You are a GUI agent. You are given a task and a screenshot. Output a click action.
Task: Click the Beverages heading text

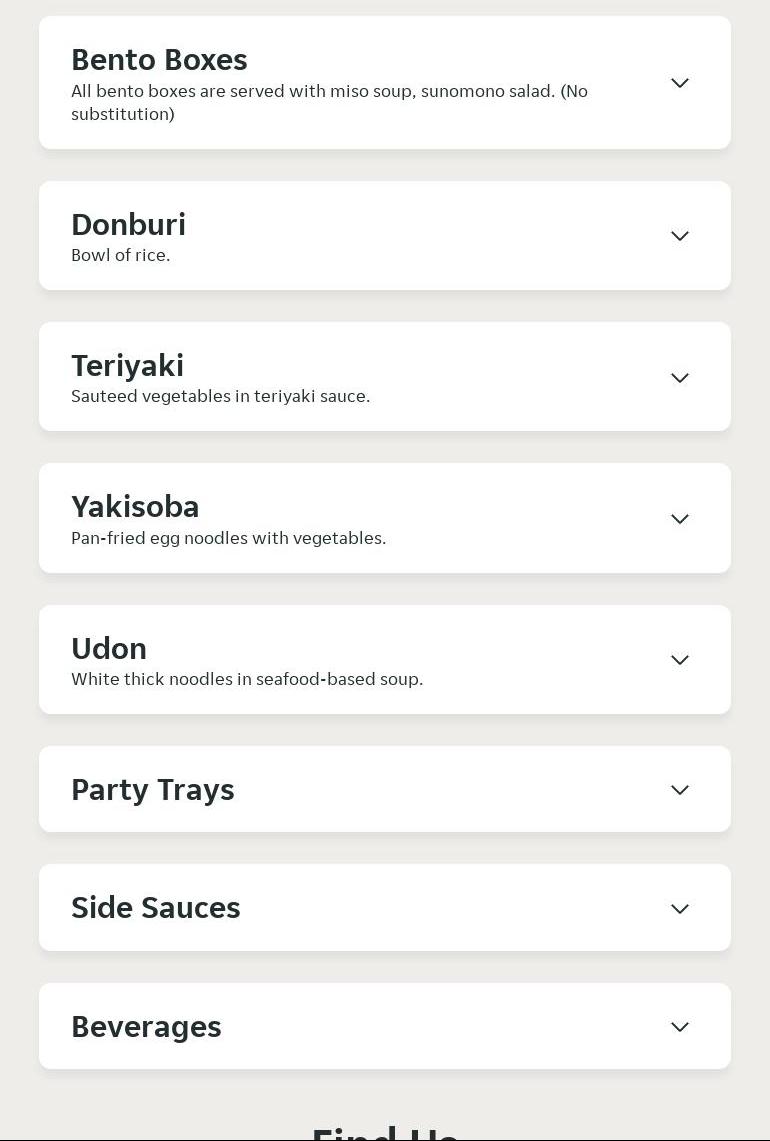tap(146, 1027)
